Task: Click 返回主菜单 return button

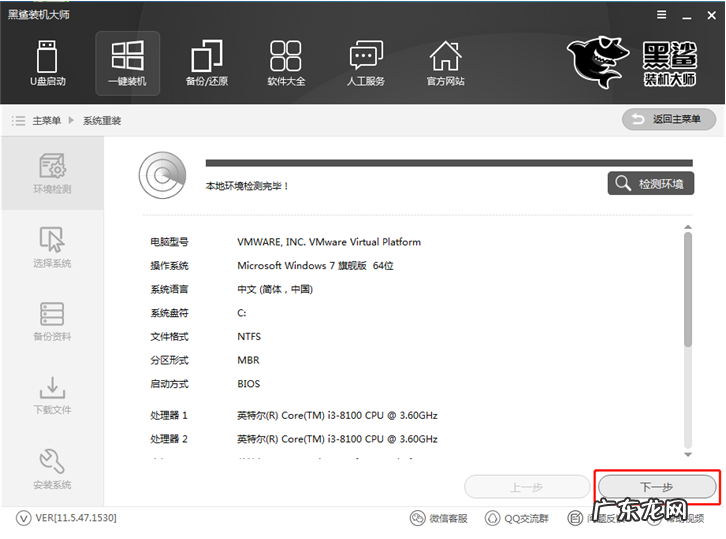Action: [x=669, y=119]
